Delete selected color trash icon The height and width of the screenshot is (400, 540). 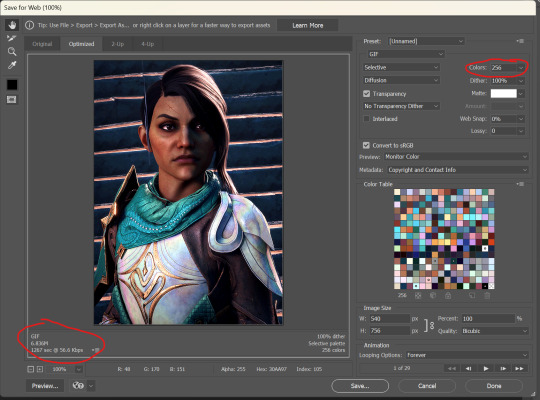point(487,296)
